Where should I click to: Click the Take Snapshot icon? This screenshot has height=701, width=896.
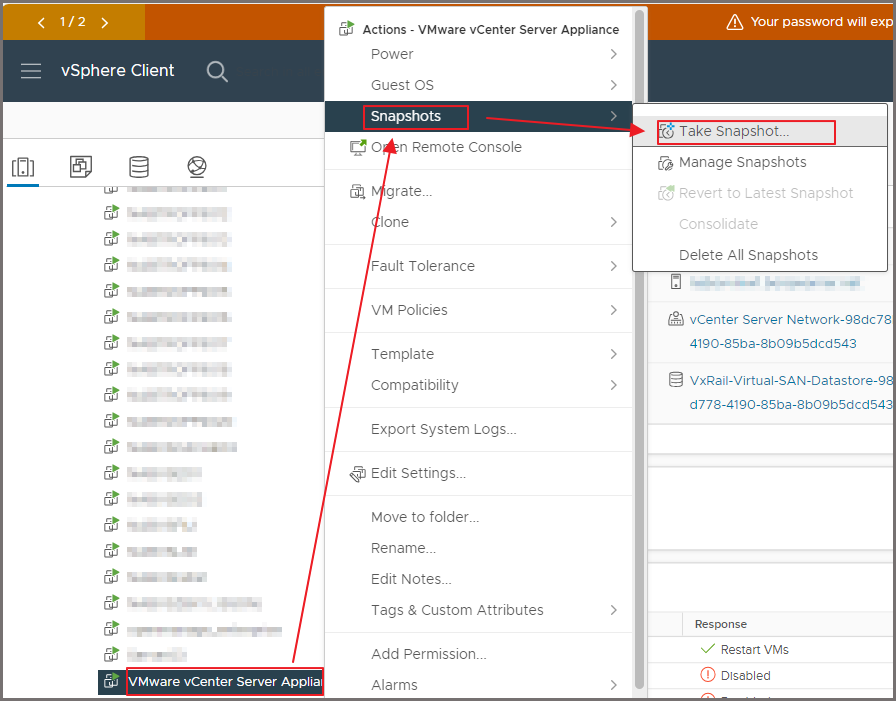666,131
